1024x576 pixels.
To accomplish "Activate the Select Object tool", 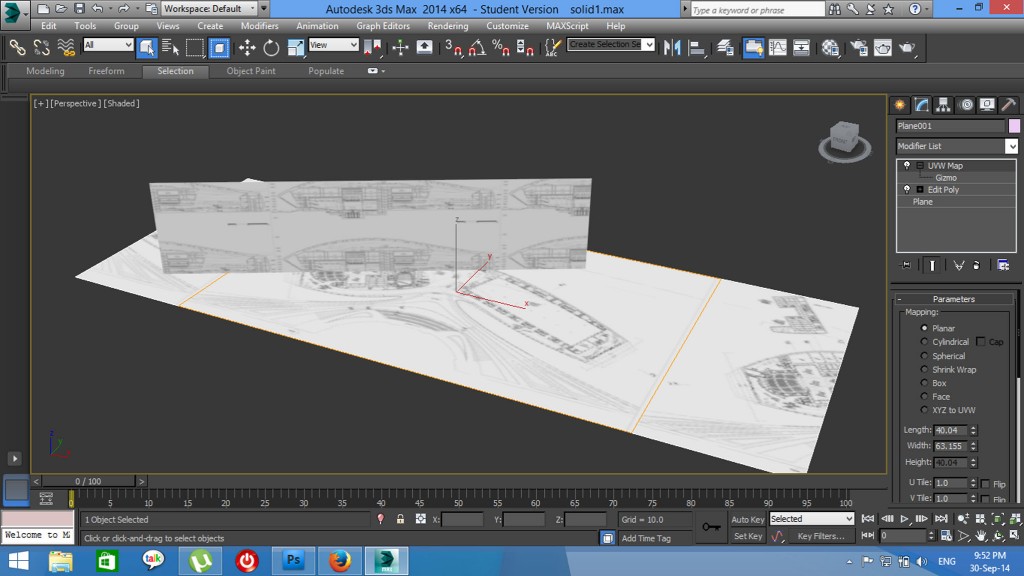I will pos(147,47).
